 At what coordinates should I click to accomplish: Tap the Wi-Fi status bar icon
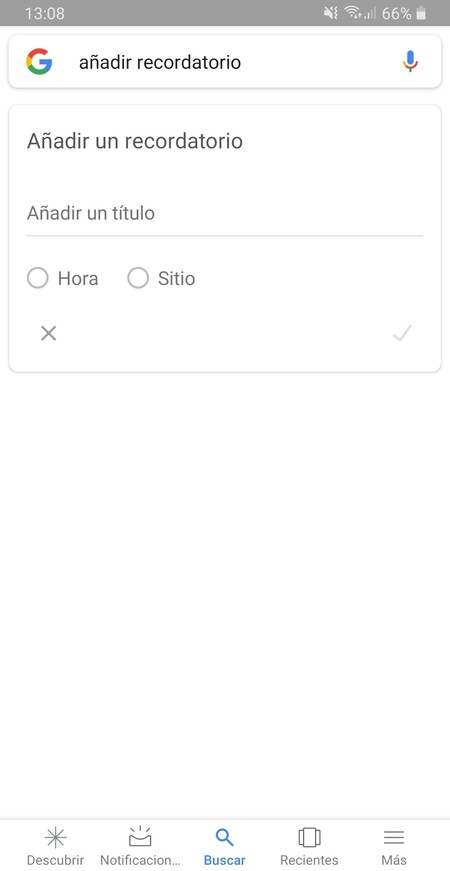click(352, 13)
